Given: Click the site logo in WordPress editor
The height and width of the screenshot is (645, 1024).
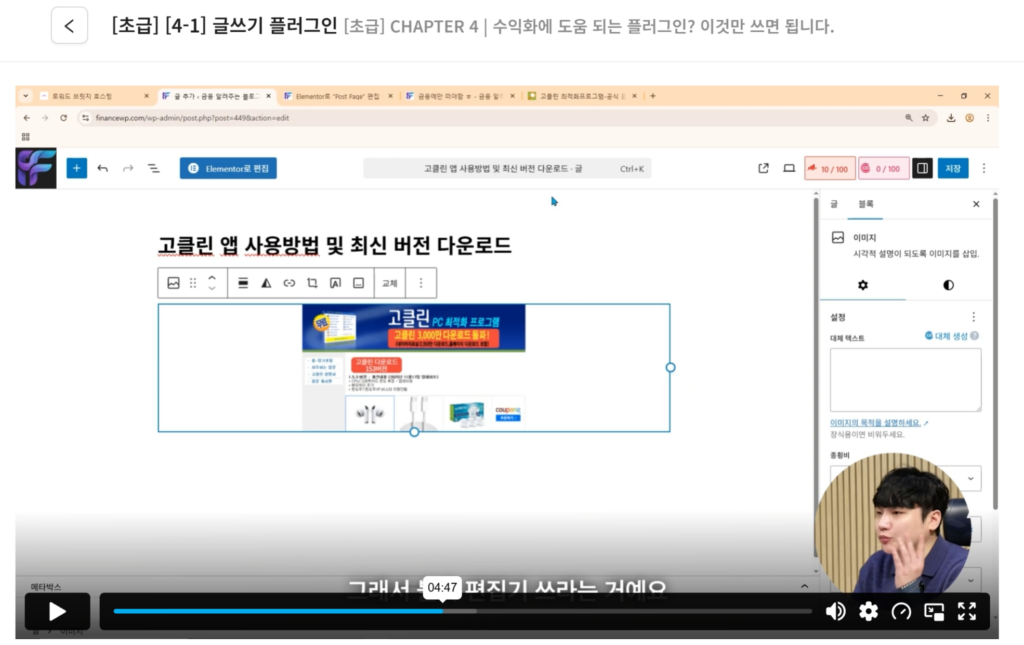Looking at the screenshot, I should point(36,168).
